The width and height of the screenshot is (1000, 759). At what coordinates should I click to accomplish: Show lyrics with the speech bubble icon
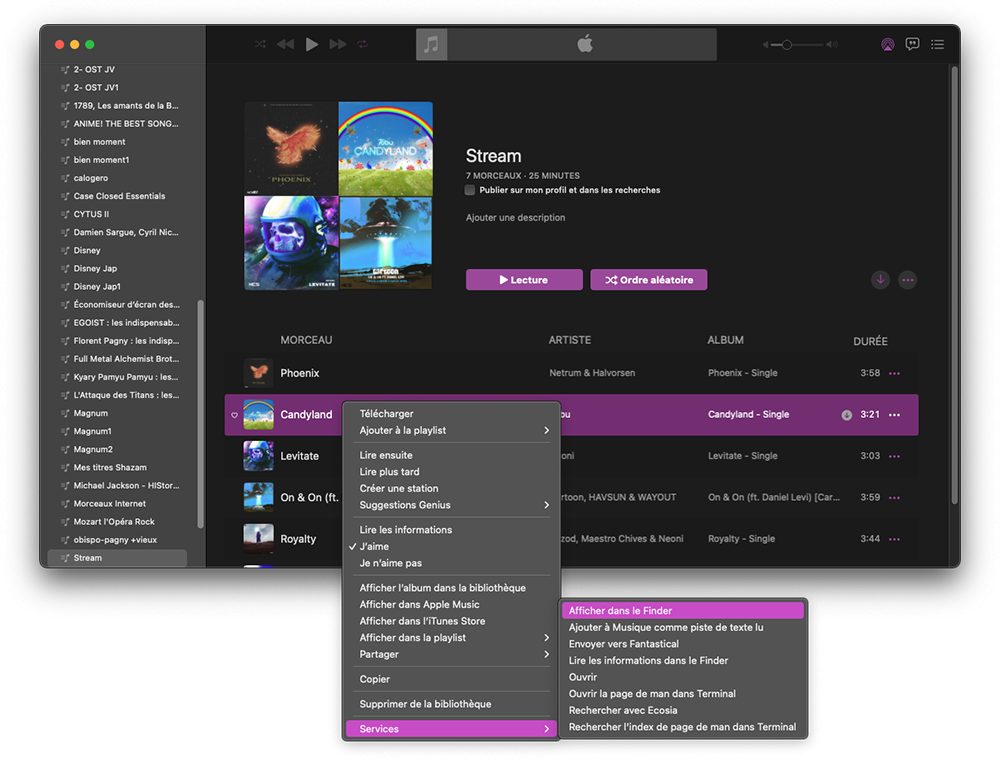coord(912,44)
